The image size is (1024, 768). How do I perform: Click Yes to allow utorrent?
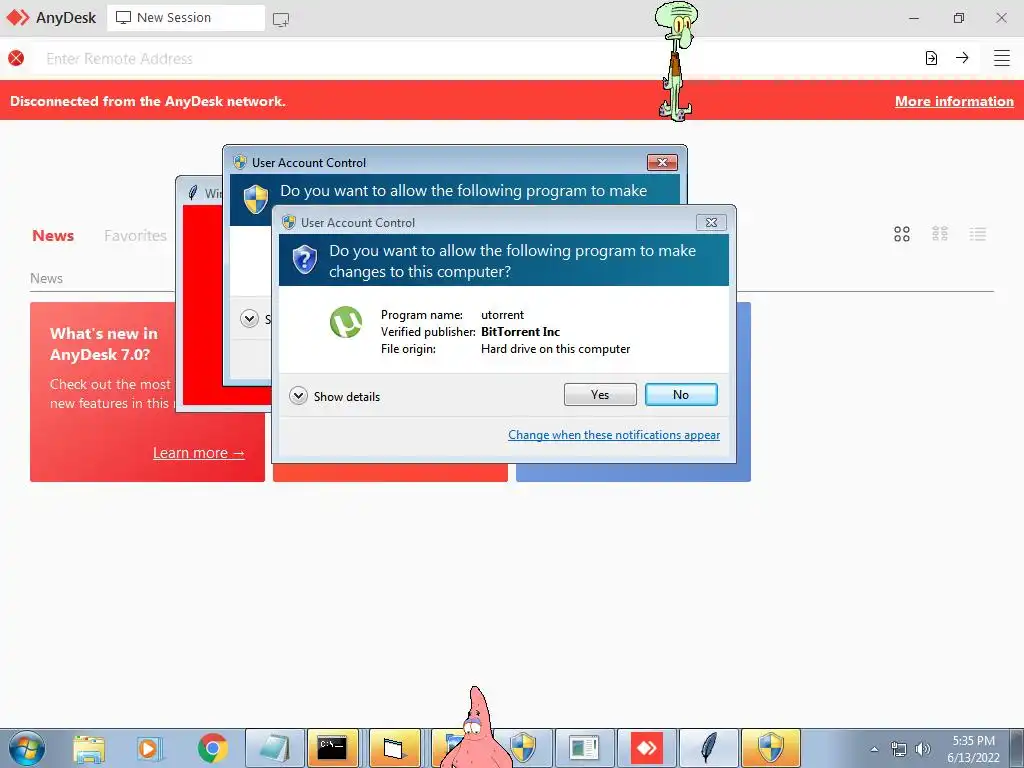point(600,394)
